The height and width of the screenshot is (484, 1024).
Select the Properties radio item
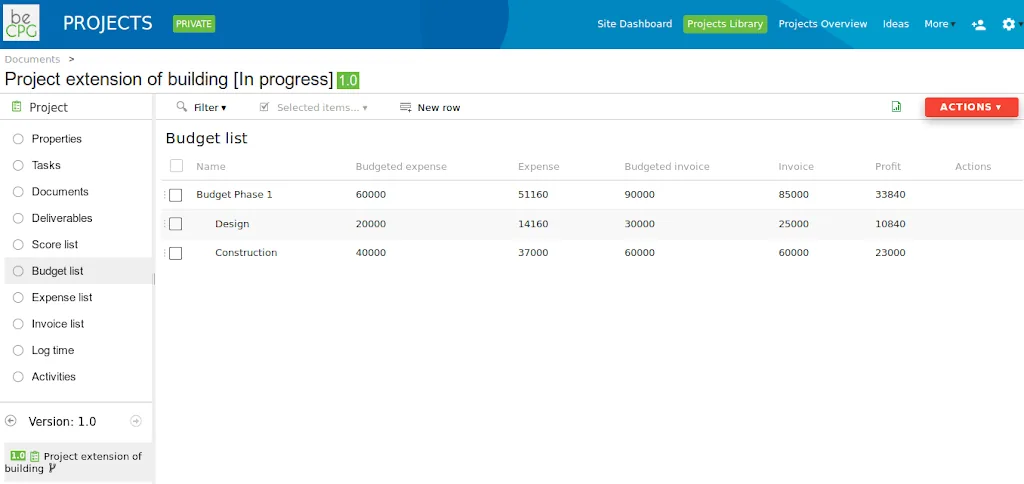[x=18, y=139]
